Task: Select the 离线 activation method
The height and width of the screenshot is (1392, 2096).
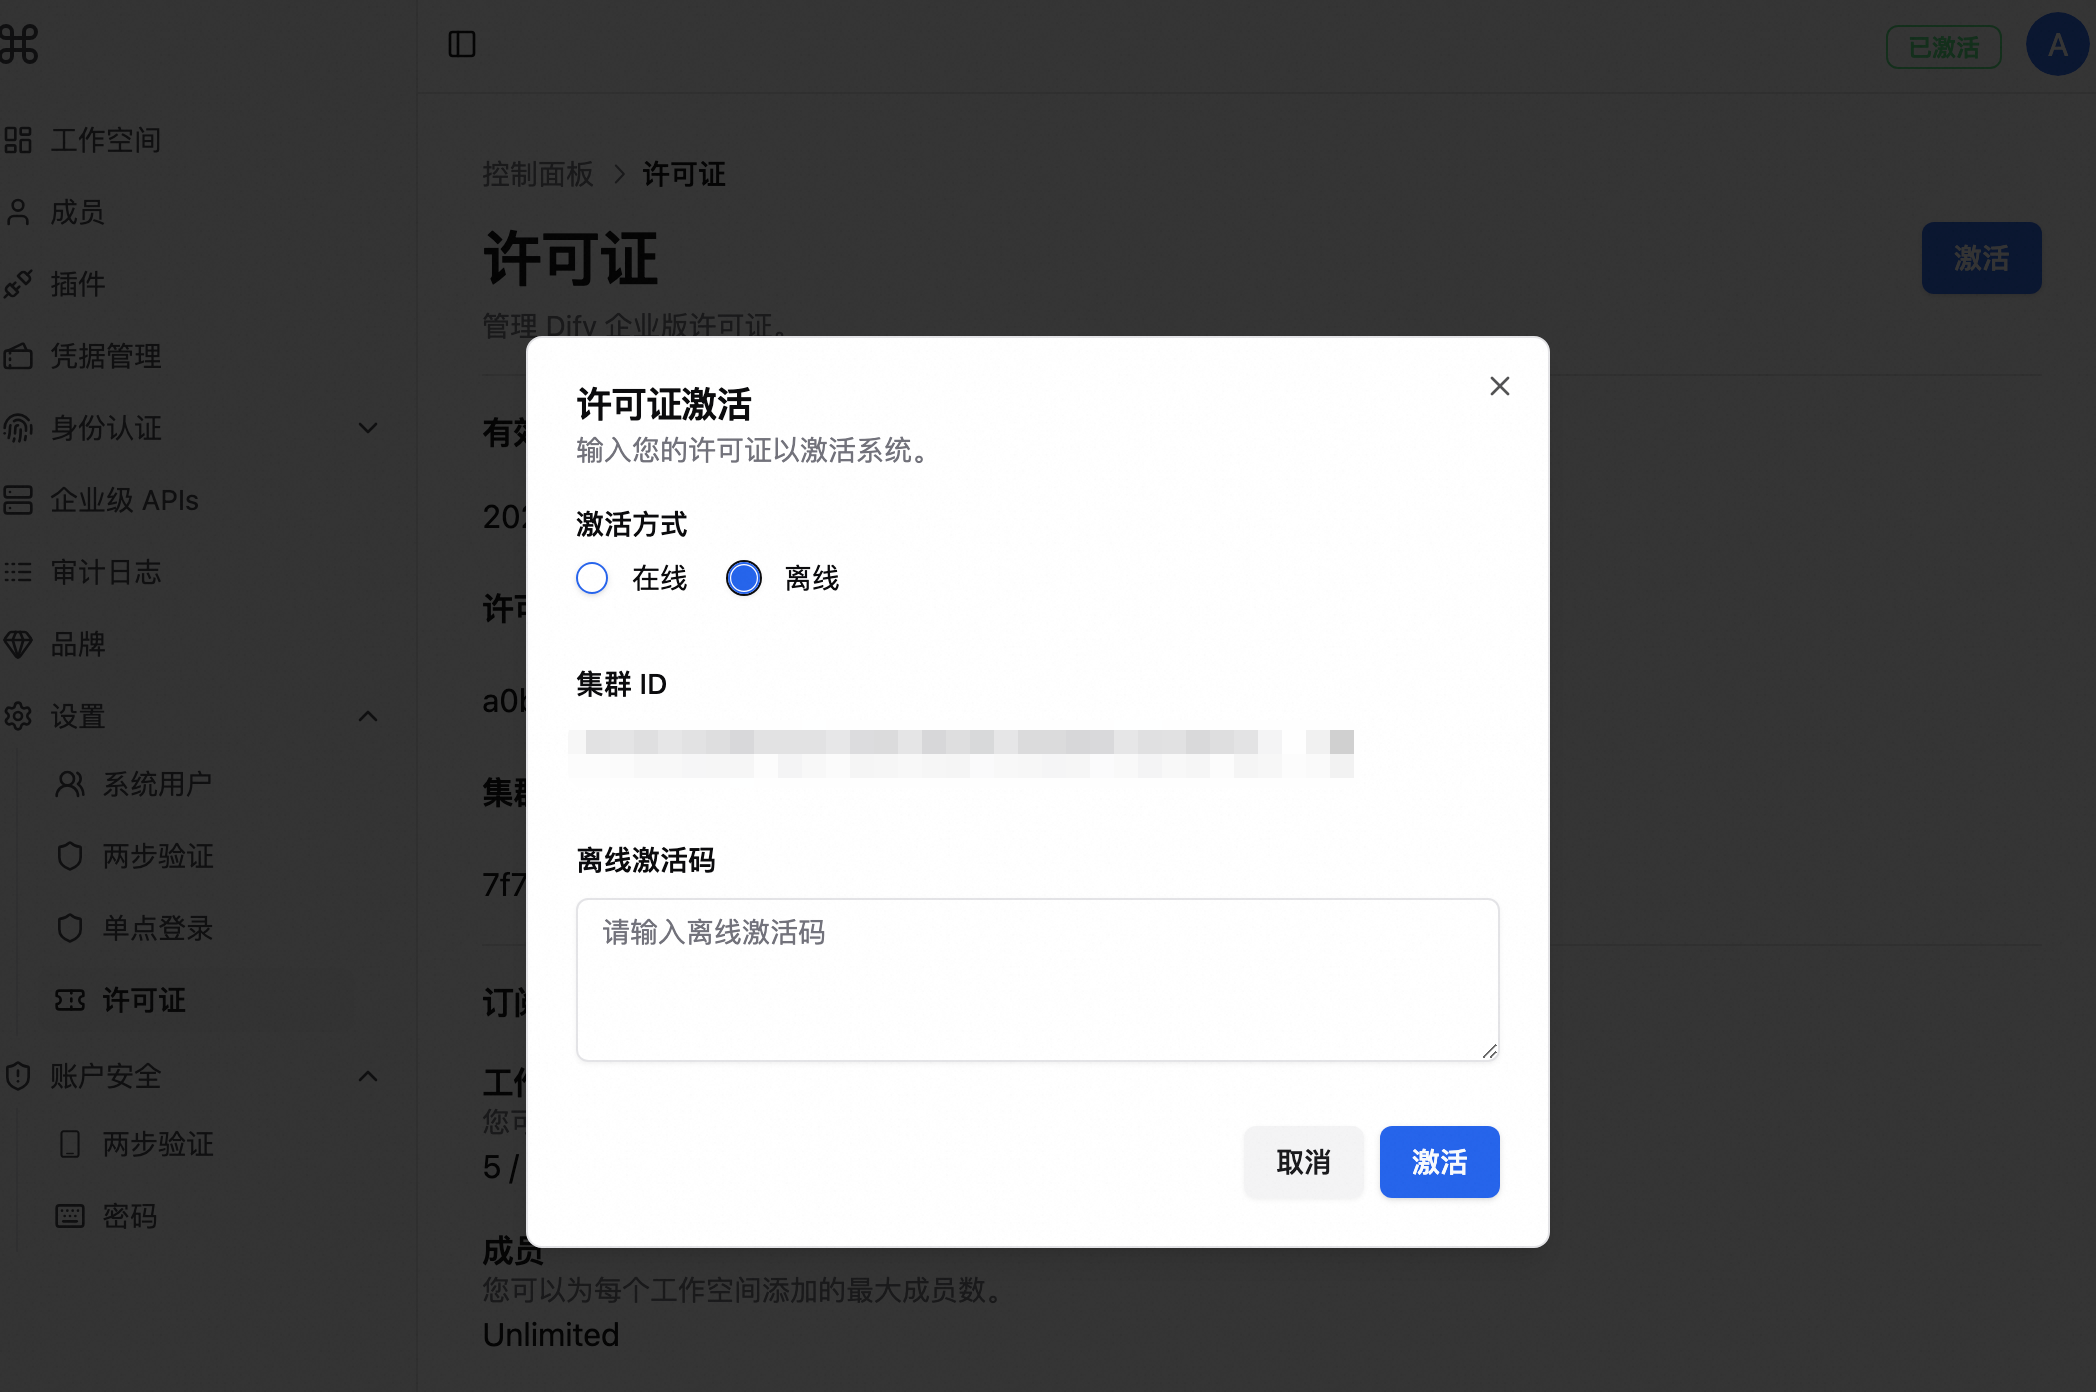Action: pos(744,578)
